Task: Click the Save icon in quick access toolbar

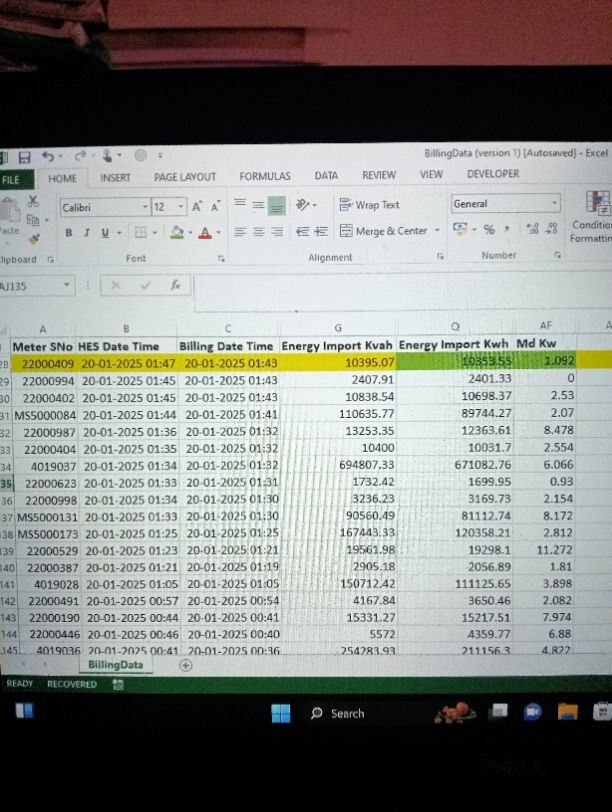Action: [24, 157]
